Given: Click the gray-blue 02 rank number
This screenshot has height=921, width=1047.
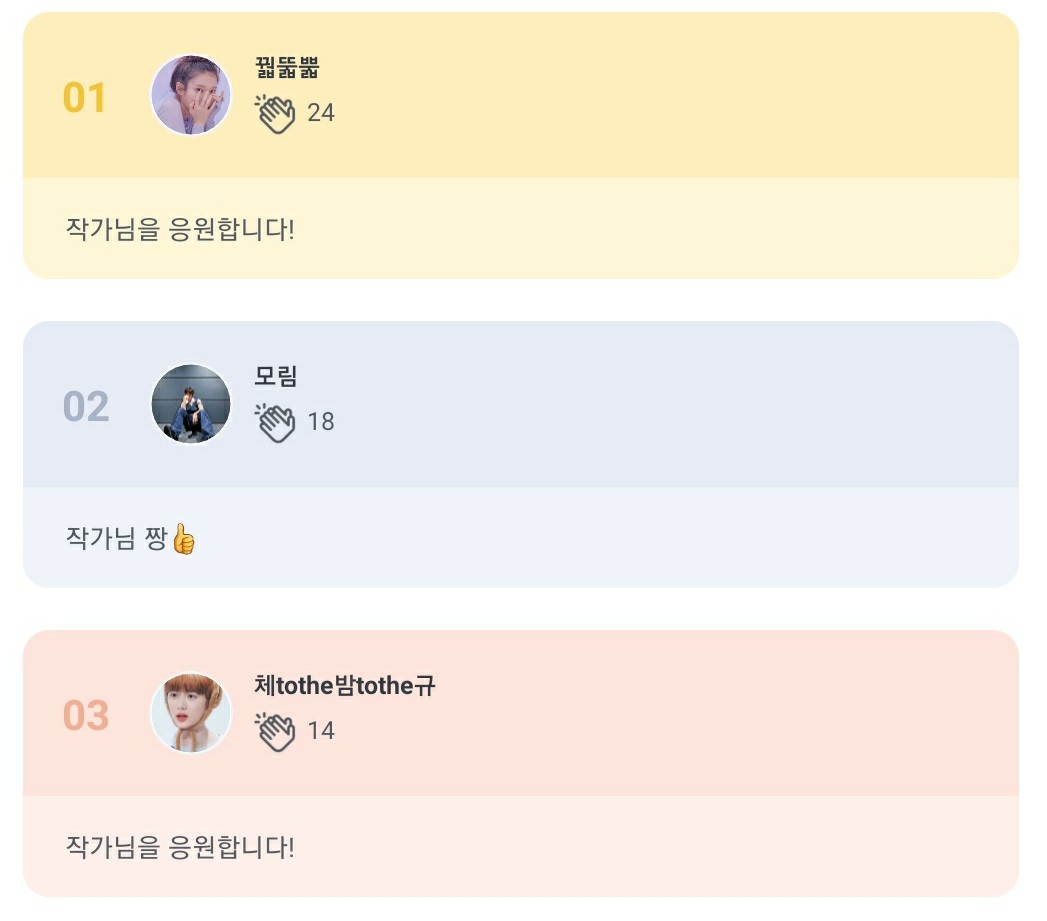Looking at the screenshot, I should pyautogui.click(x=85, y=407).
